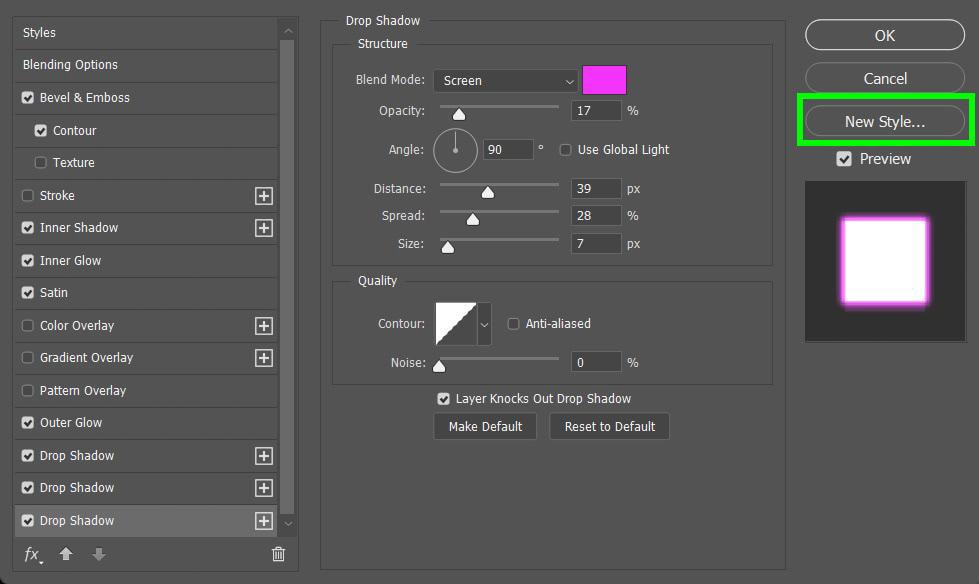Click plus icon next to Gradient Overlay
The image size is (979, 584).
point(263,358)
